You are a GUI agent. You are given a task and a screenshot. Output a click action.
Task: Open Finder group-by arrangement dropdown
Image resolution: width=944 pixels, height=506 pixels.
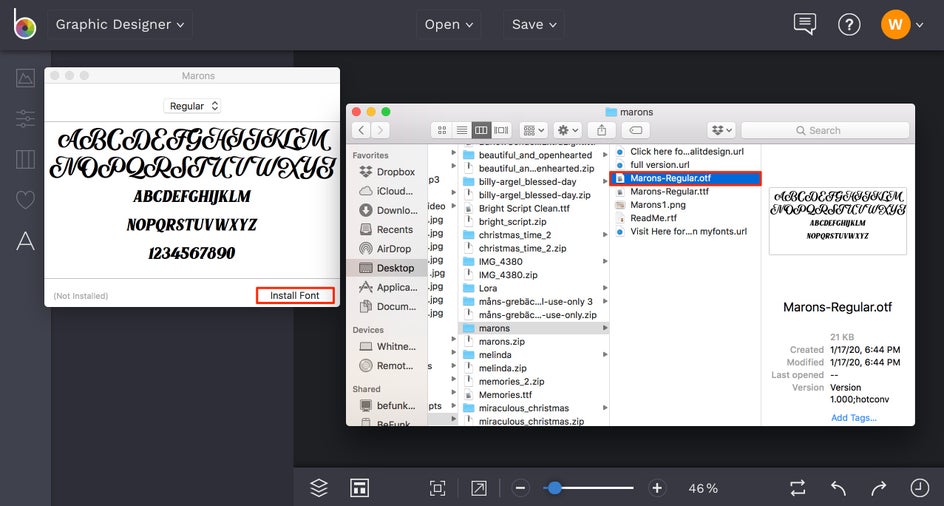[x=533, y=130]
